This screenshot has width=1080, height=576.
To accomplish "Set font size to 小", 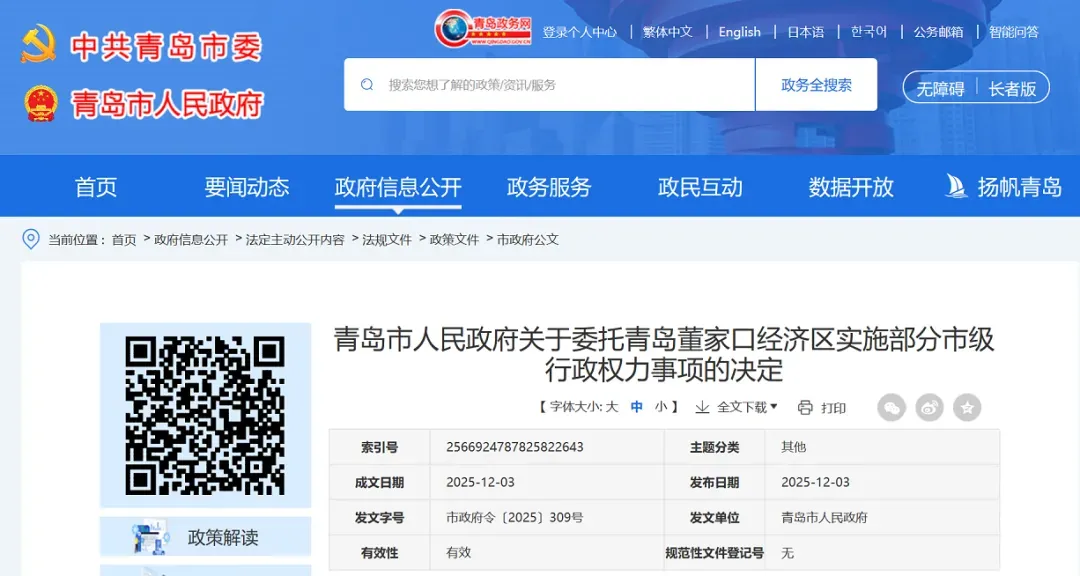I will click(661, 407).
